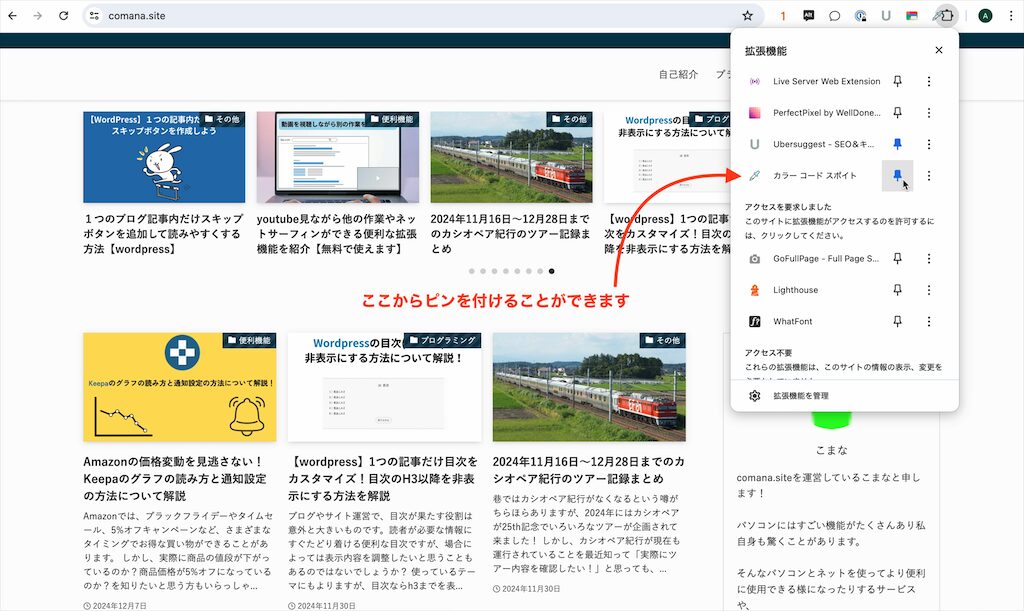Image resolution: width=1024 pixels, height=611 pixels.
Task: Pin GoFullPage extension to toolbar
Action: click(x=897, y=258)
